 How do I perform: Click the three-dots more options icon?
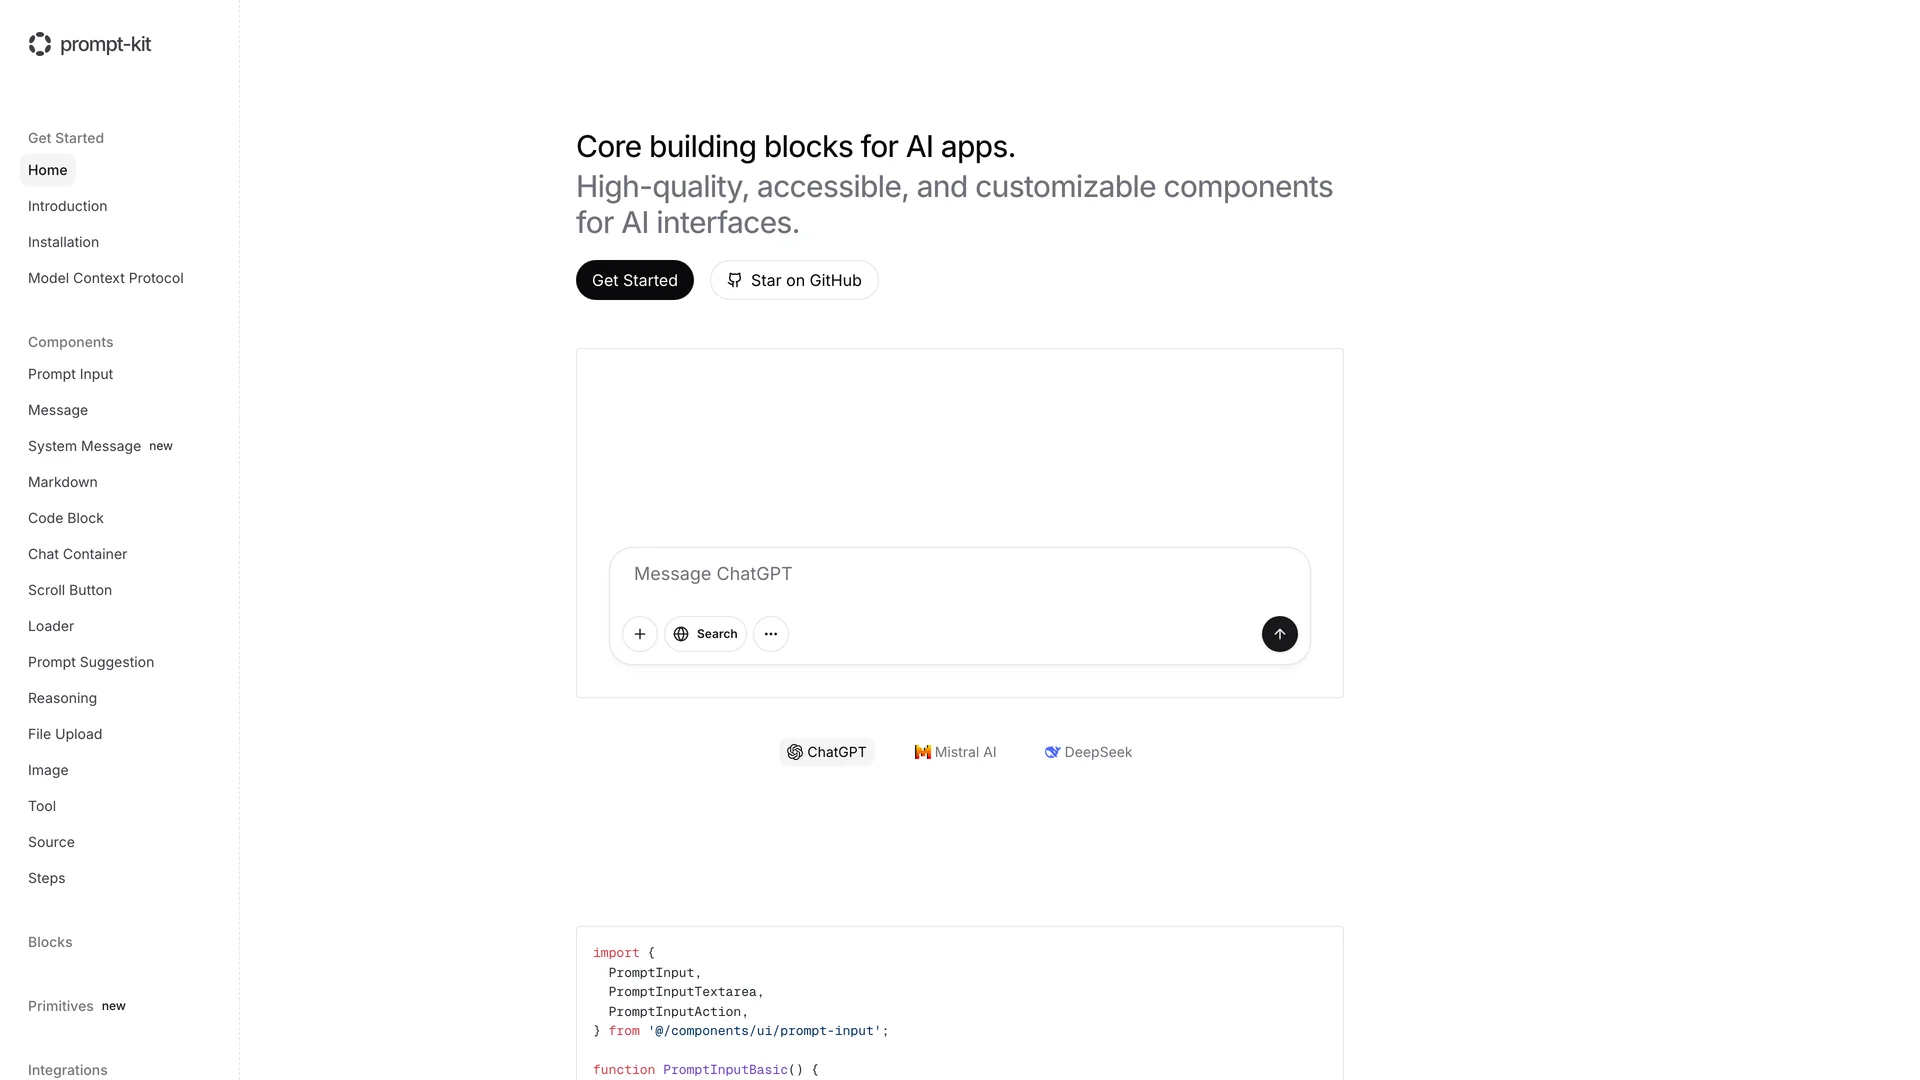[x=771, y=634]
